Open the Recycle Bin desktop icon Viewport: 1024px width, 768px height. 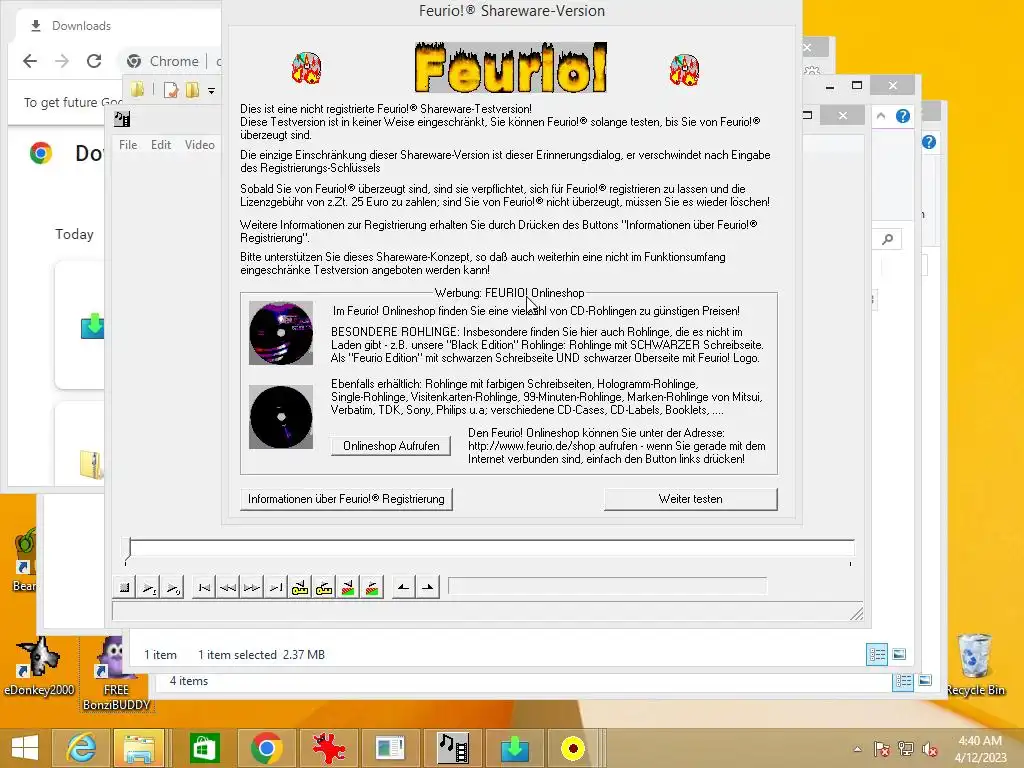point(975,664)
